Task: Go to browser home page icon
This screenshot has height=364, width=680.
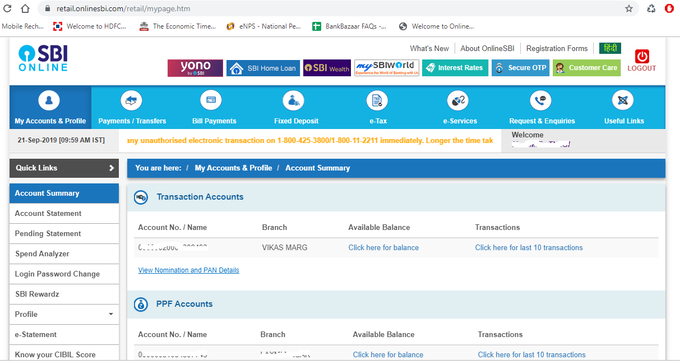Action: click(x=25, y=9)
